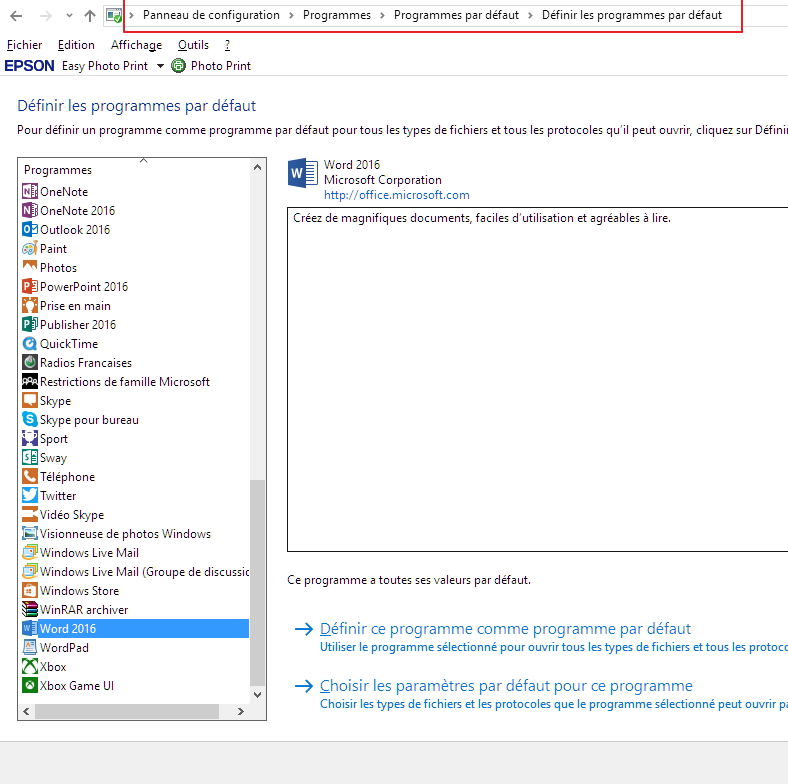Click the Word 2016 description text box
The image size is (788, 784).
[x=537, y=379]
